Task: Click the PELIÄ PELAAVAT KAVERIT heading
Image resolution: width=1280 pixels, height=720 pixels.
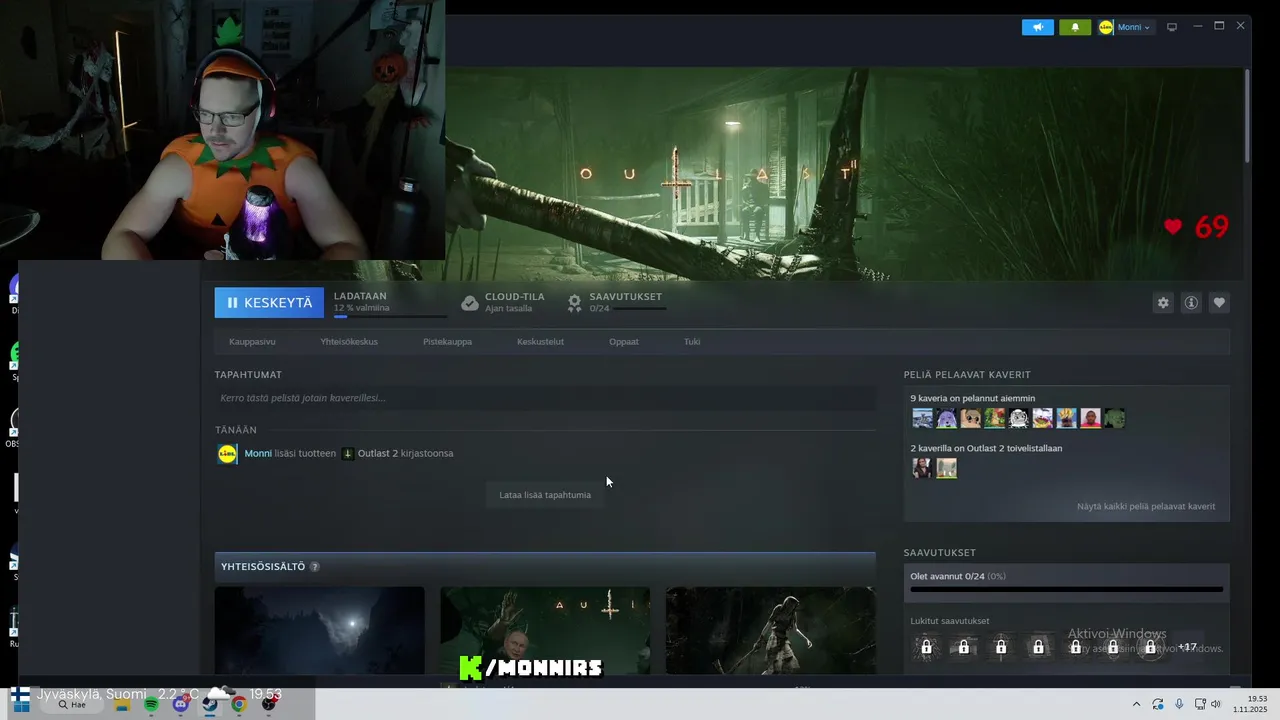Action: [x=967, y=375]
